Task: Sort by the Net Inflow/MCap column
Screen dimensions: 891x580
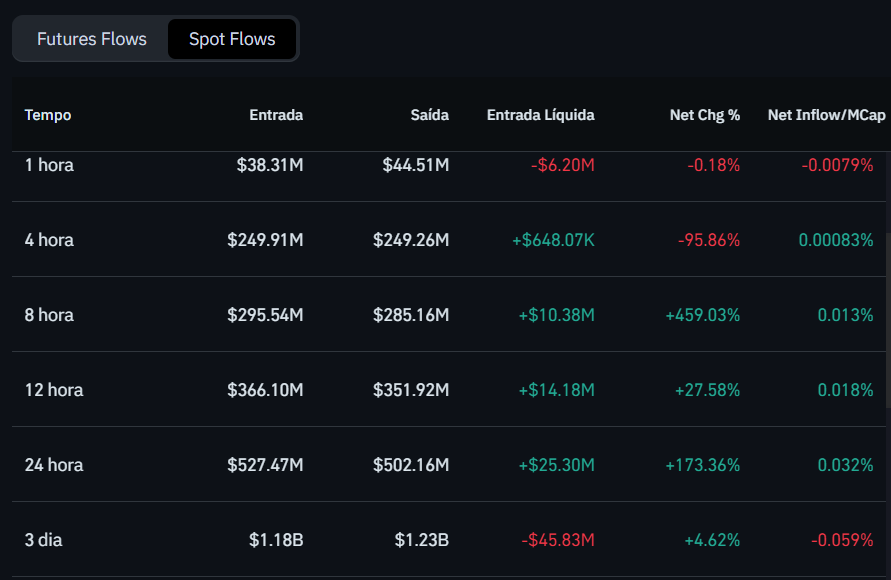Action: pos(826,115)
